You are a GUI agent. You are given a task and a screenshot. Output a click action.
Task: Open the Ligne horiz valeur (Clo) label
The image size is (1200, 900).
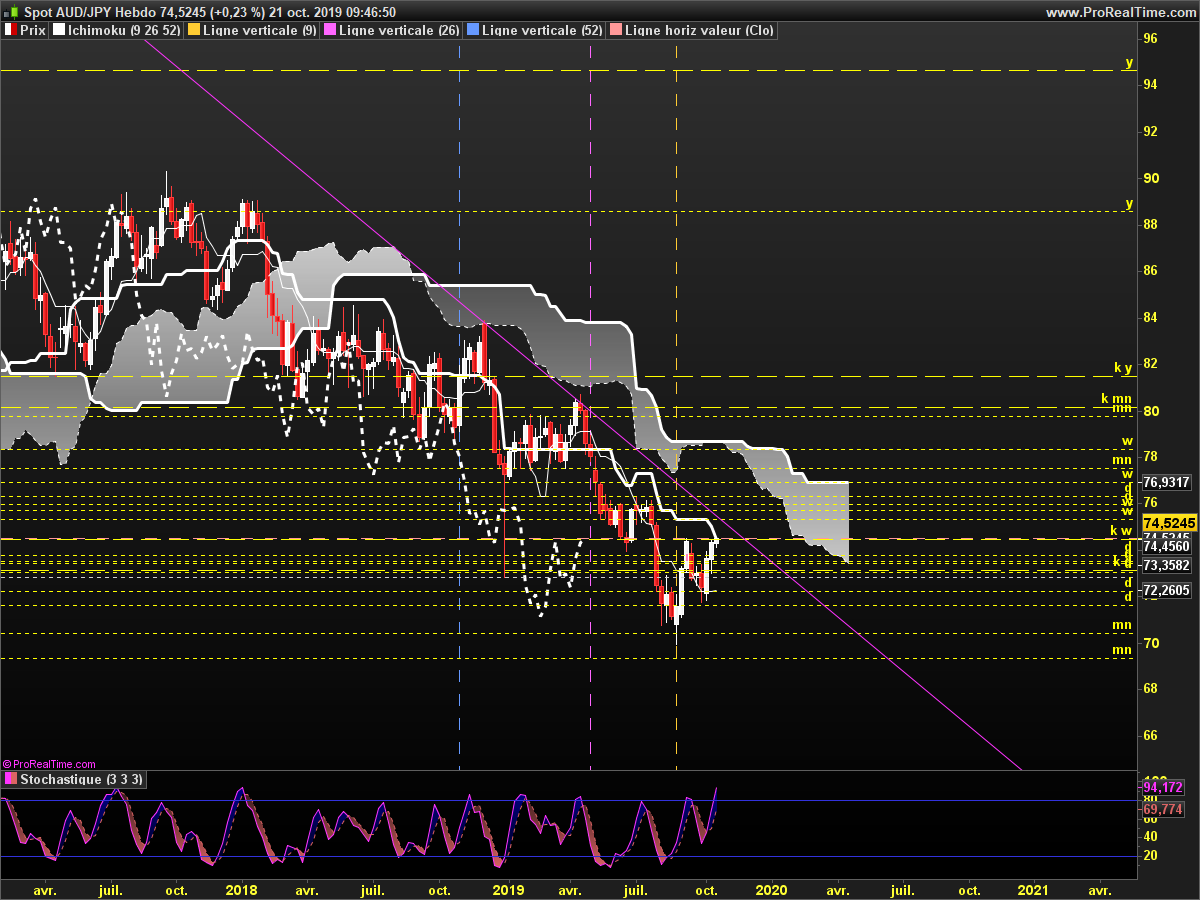[699, 31]
